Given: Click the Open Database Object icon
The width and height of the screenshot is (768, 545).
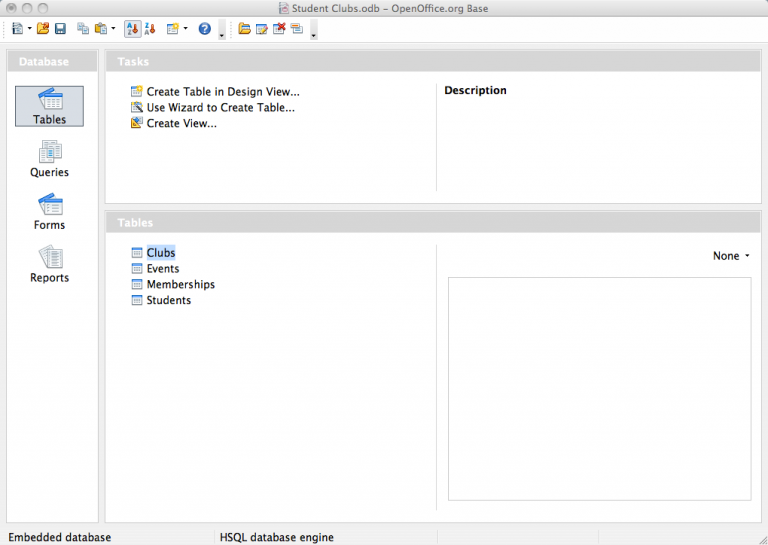Looking at the screenshot, I should coord(244,29).
